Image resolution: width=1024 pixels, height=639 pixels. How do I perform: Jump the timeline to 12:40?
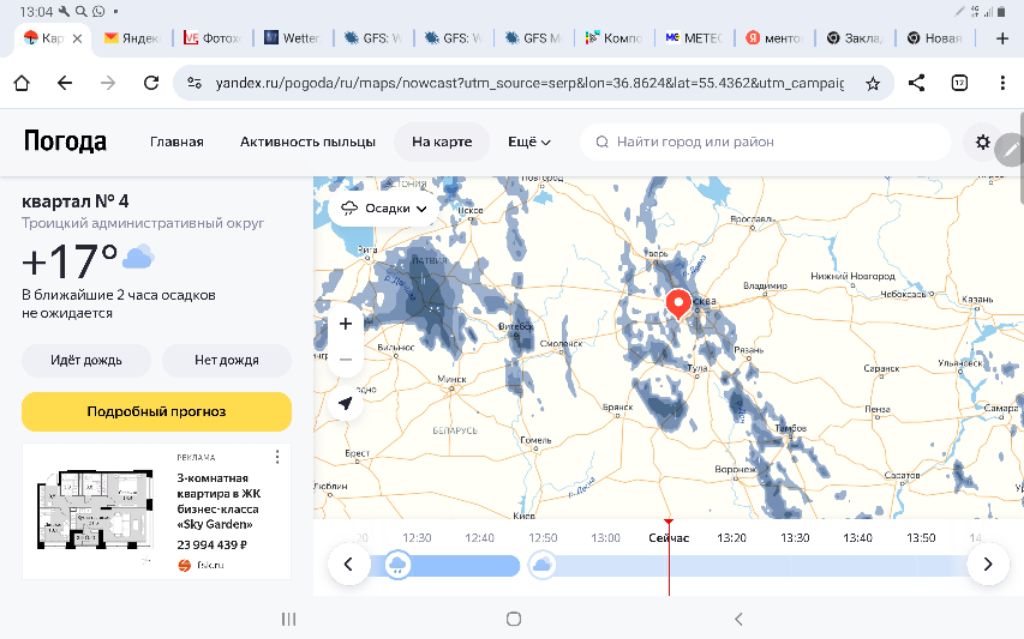[479, 538]
